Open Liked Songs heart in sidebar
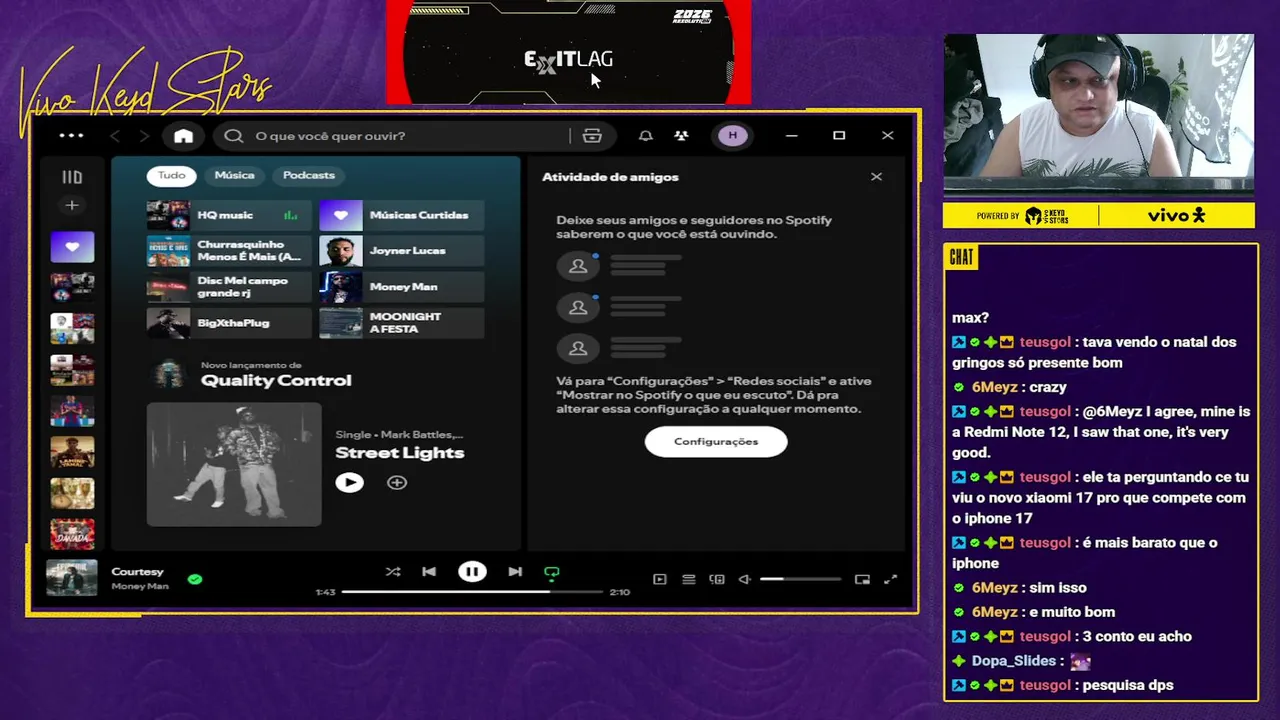Screen dimensions: 1280x720 pyautogui.click(x=72, y=246)
